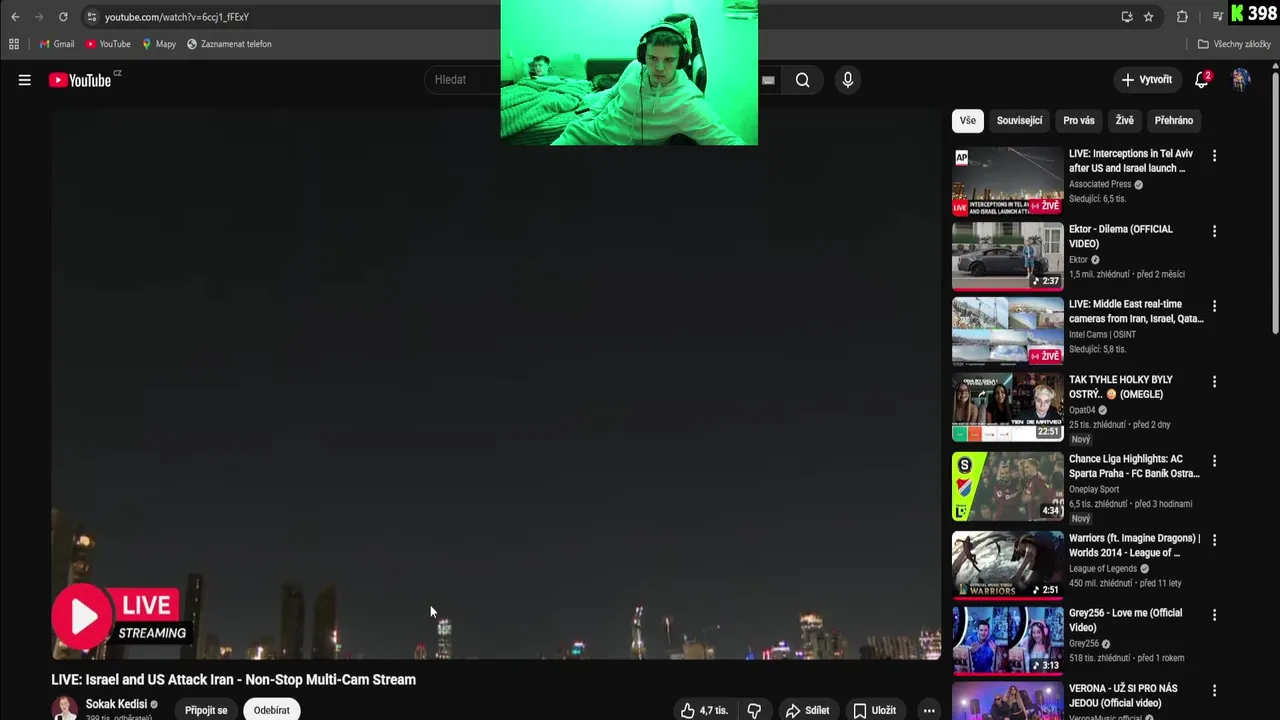View site information icon in address bar

[91, 17]
